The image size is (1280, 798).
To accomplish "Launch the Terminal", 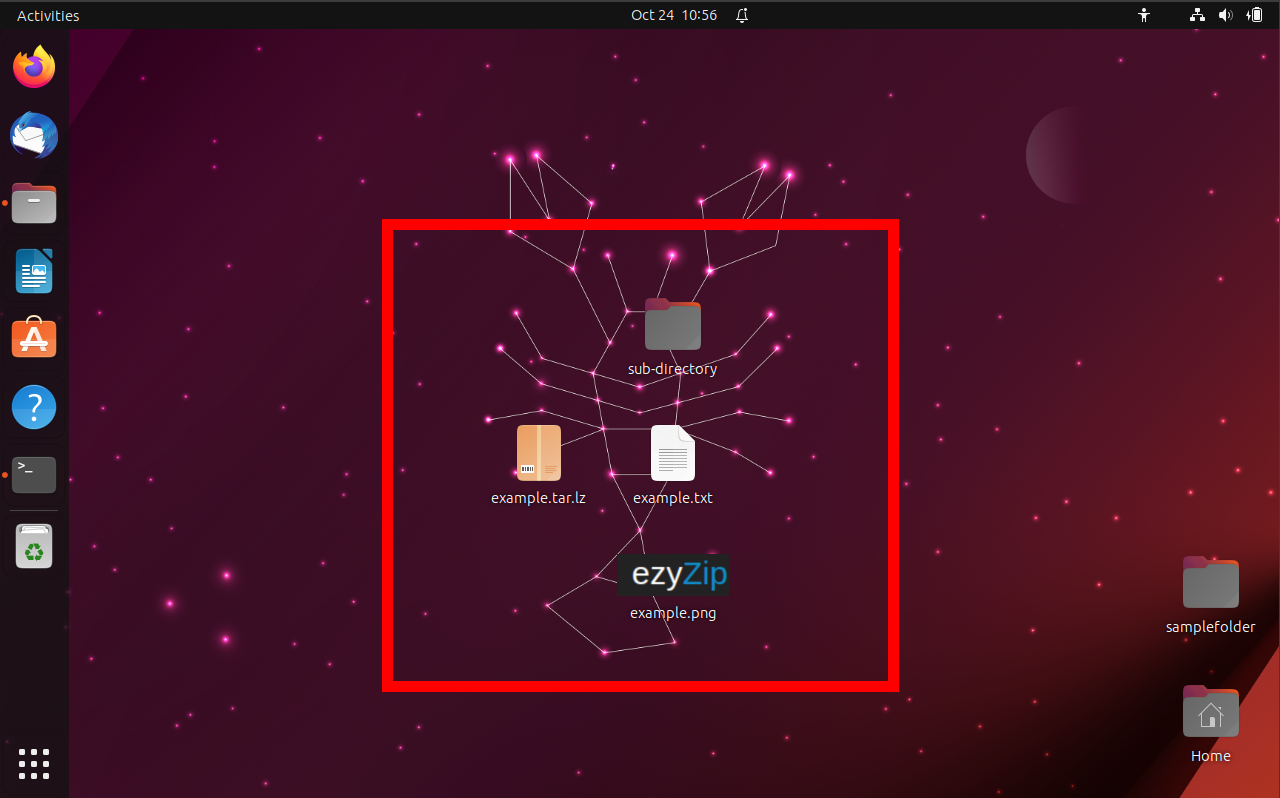I will [33, 475].
